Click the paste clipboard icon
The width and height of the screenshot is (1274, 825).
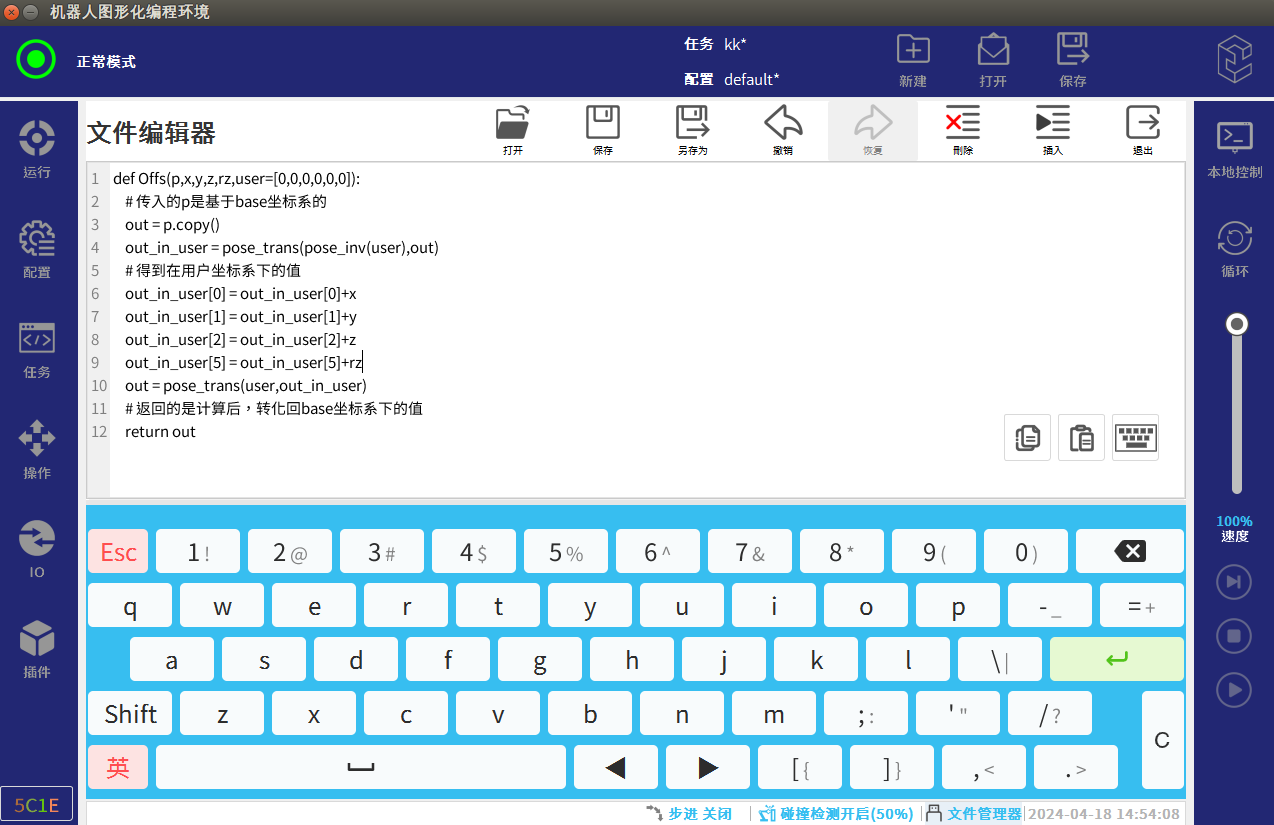1081,437
